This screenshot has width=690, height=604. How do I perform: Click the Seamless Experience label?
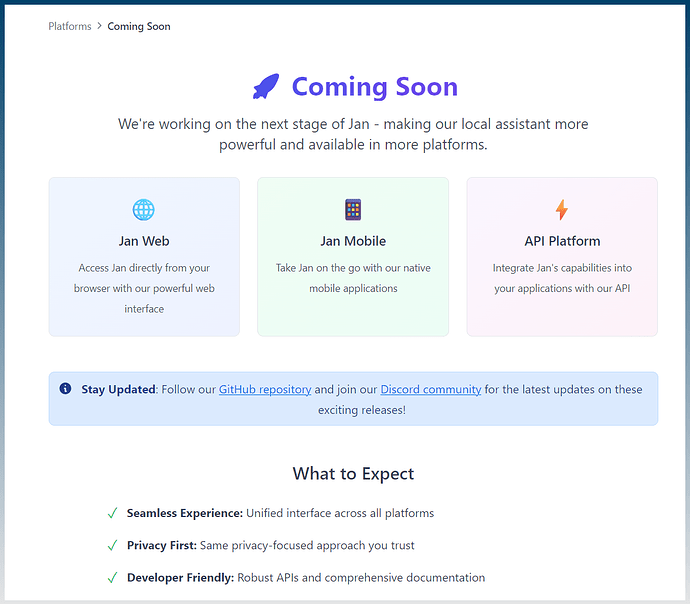pos(185,513)
